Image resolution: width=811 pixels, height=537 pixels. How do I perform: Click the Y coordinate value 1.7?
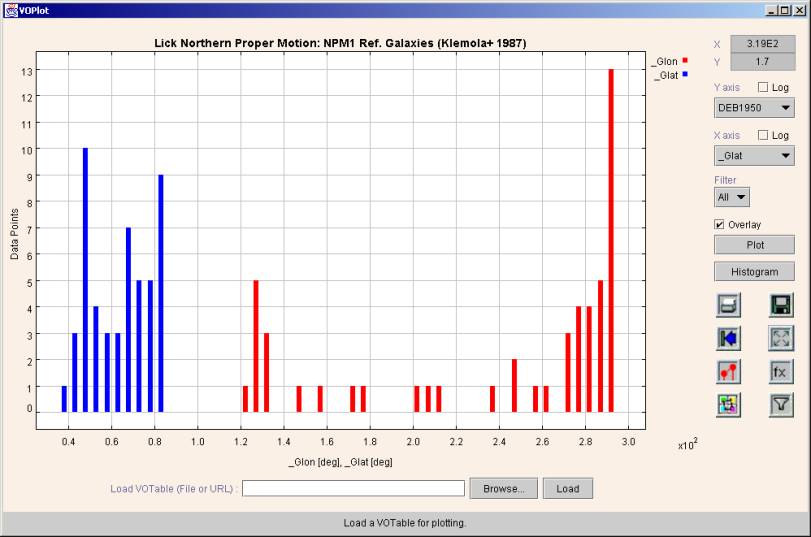tap(762, 62)
